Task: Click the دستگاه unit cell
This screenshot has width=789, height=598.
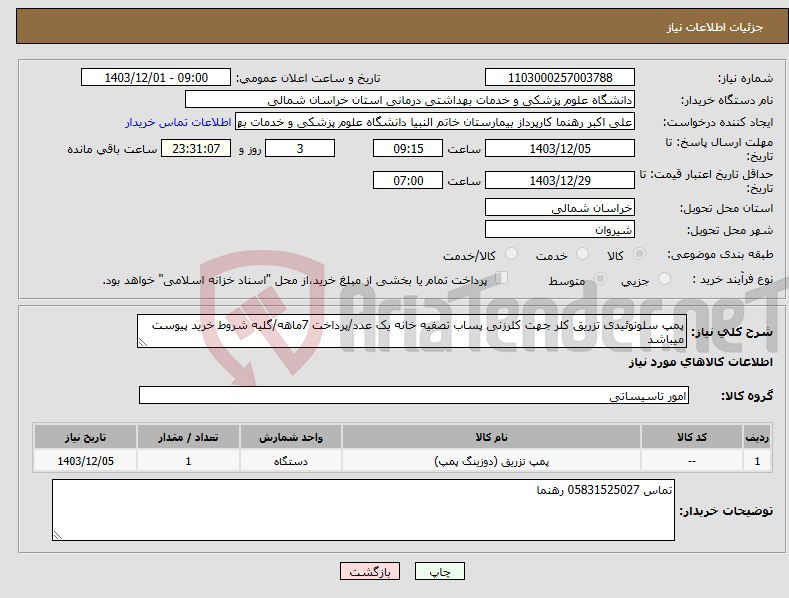Action: pyautogui.click(x=291, y=461)
